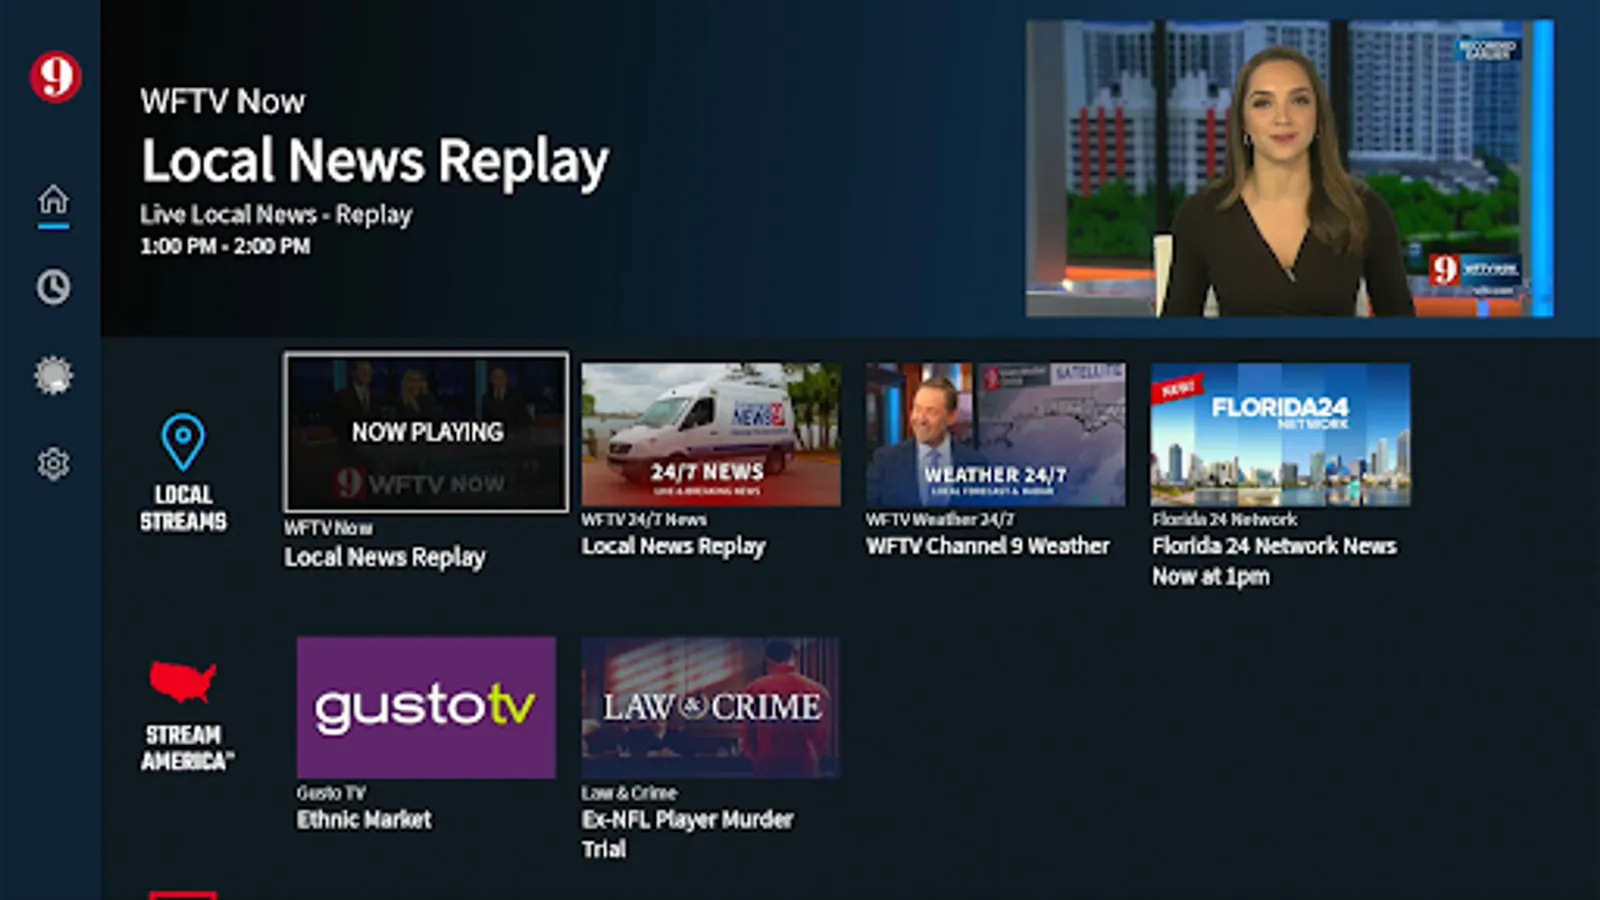
Task: Click the 'Law & Crime' channel label
Action: coord(629,793)
